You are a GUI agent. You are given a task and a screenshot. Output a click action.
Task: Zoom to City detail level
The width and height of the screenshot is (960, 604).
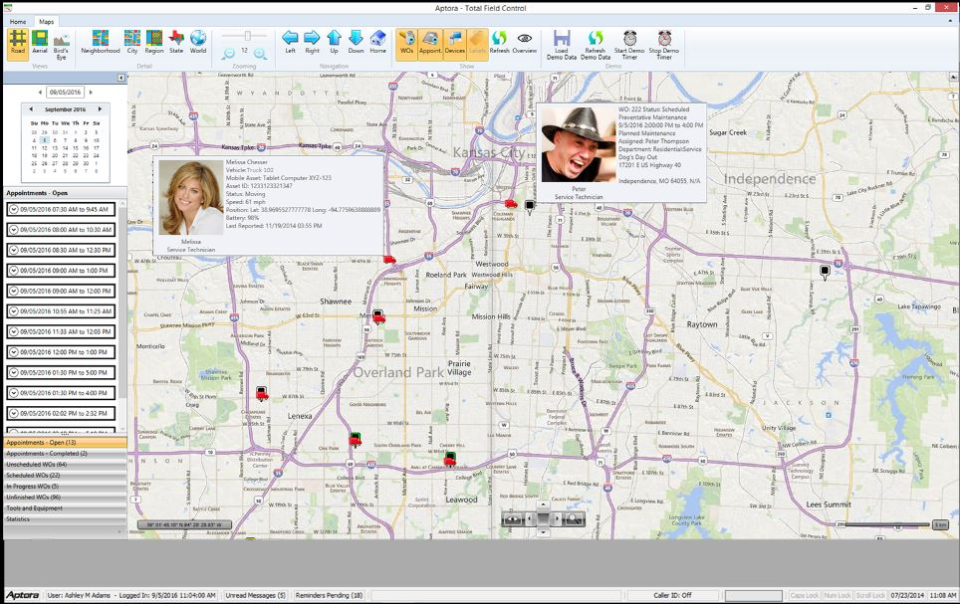coord(132,43)
